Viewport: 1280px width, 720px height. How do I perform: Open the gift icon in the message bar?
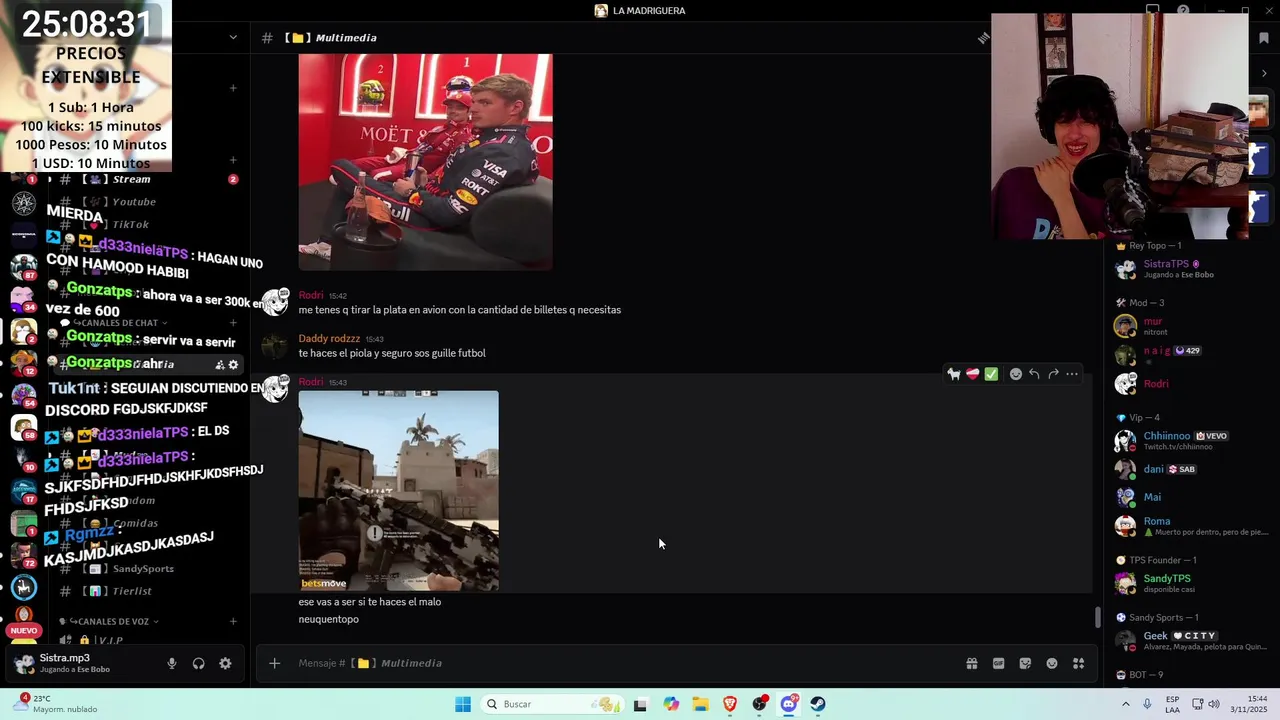click(971, 663)
